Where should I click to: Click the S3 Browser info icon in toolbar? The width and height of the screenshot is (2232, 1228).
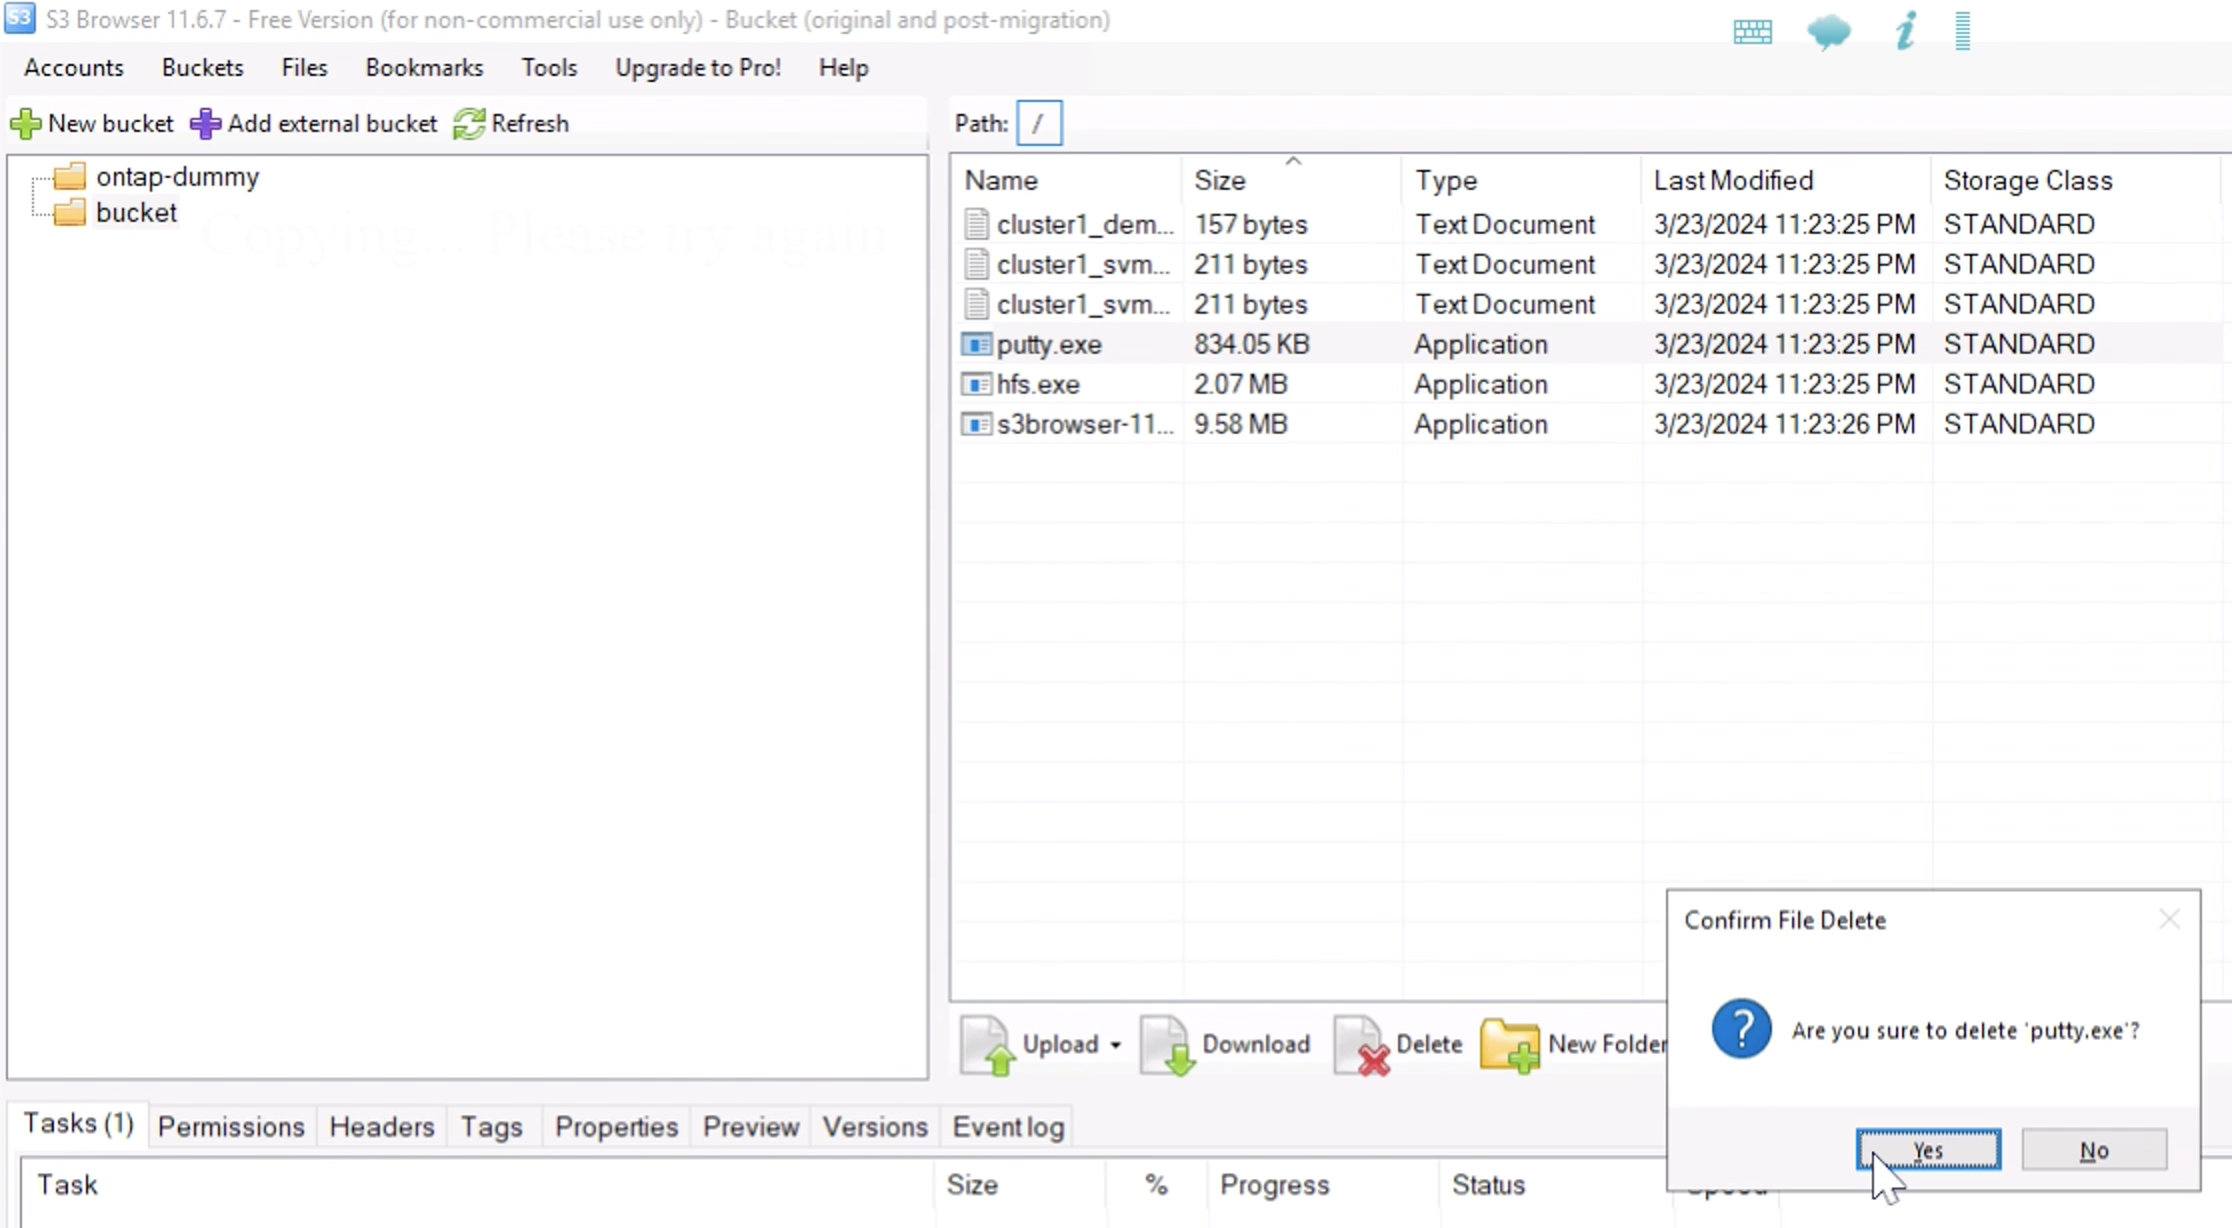(x=1905, y=29)
